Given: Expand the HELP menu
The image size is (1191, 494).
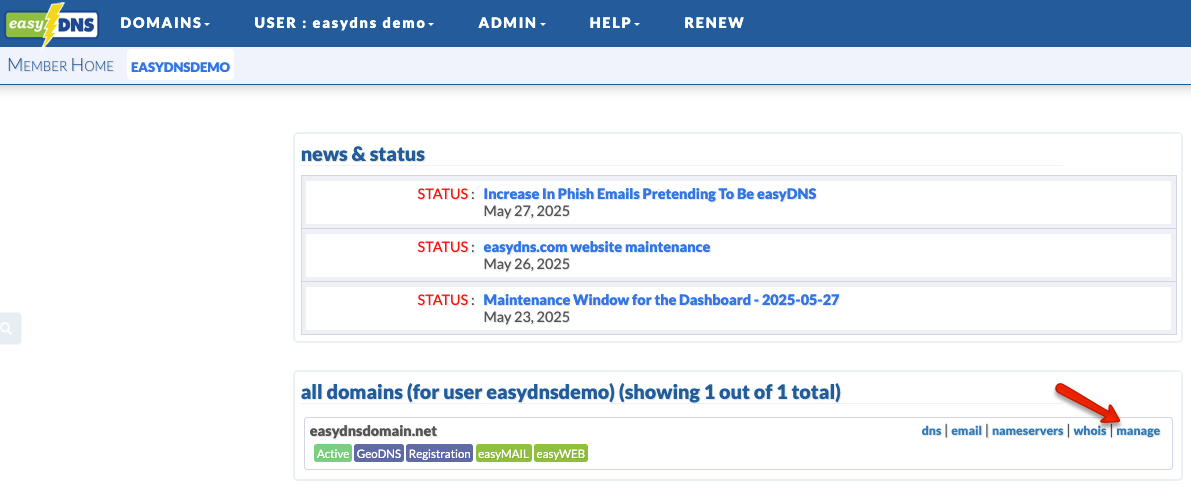Looking at the screenshot, I should point(614,23).
